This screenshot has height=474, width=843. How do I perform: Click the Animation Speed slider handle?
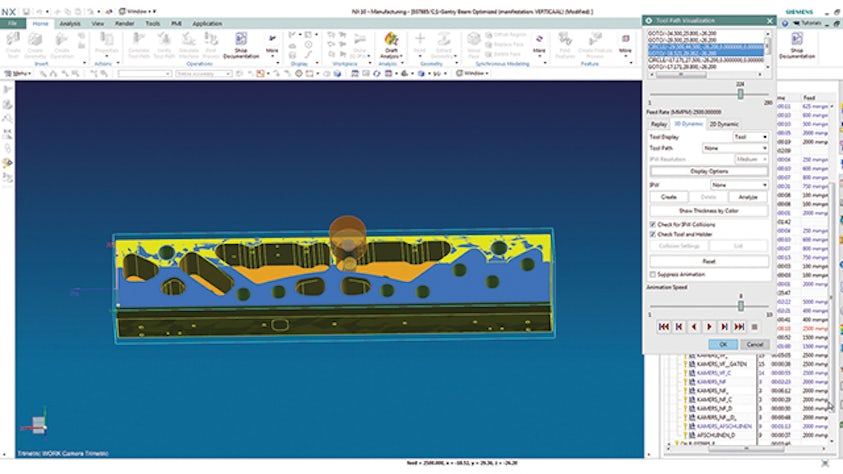pos(741,306)
